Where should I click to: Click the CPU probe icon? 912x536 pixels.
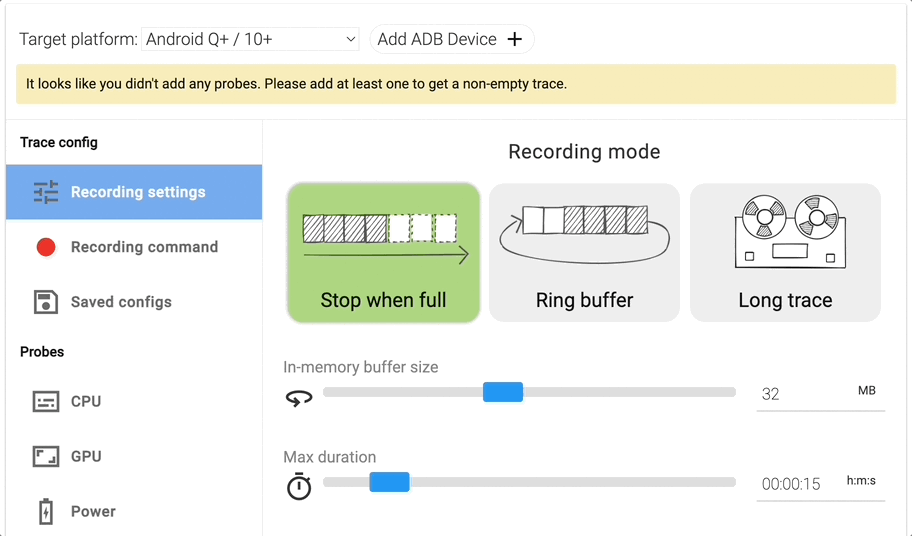[46, 401]
